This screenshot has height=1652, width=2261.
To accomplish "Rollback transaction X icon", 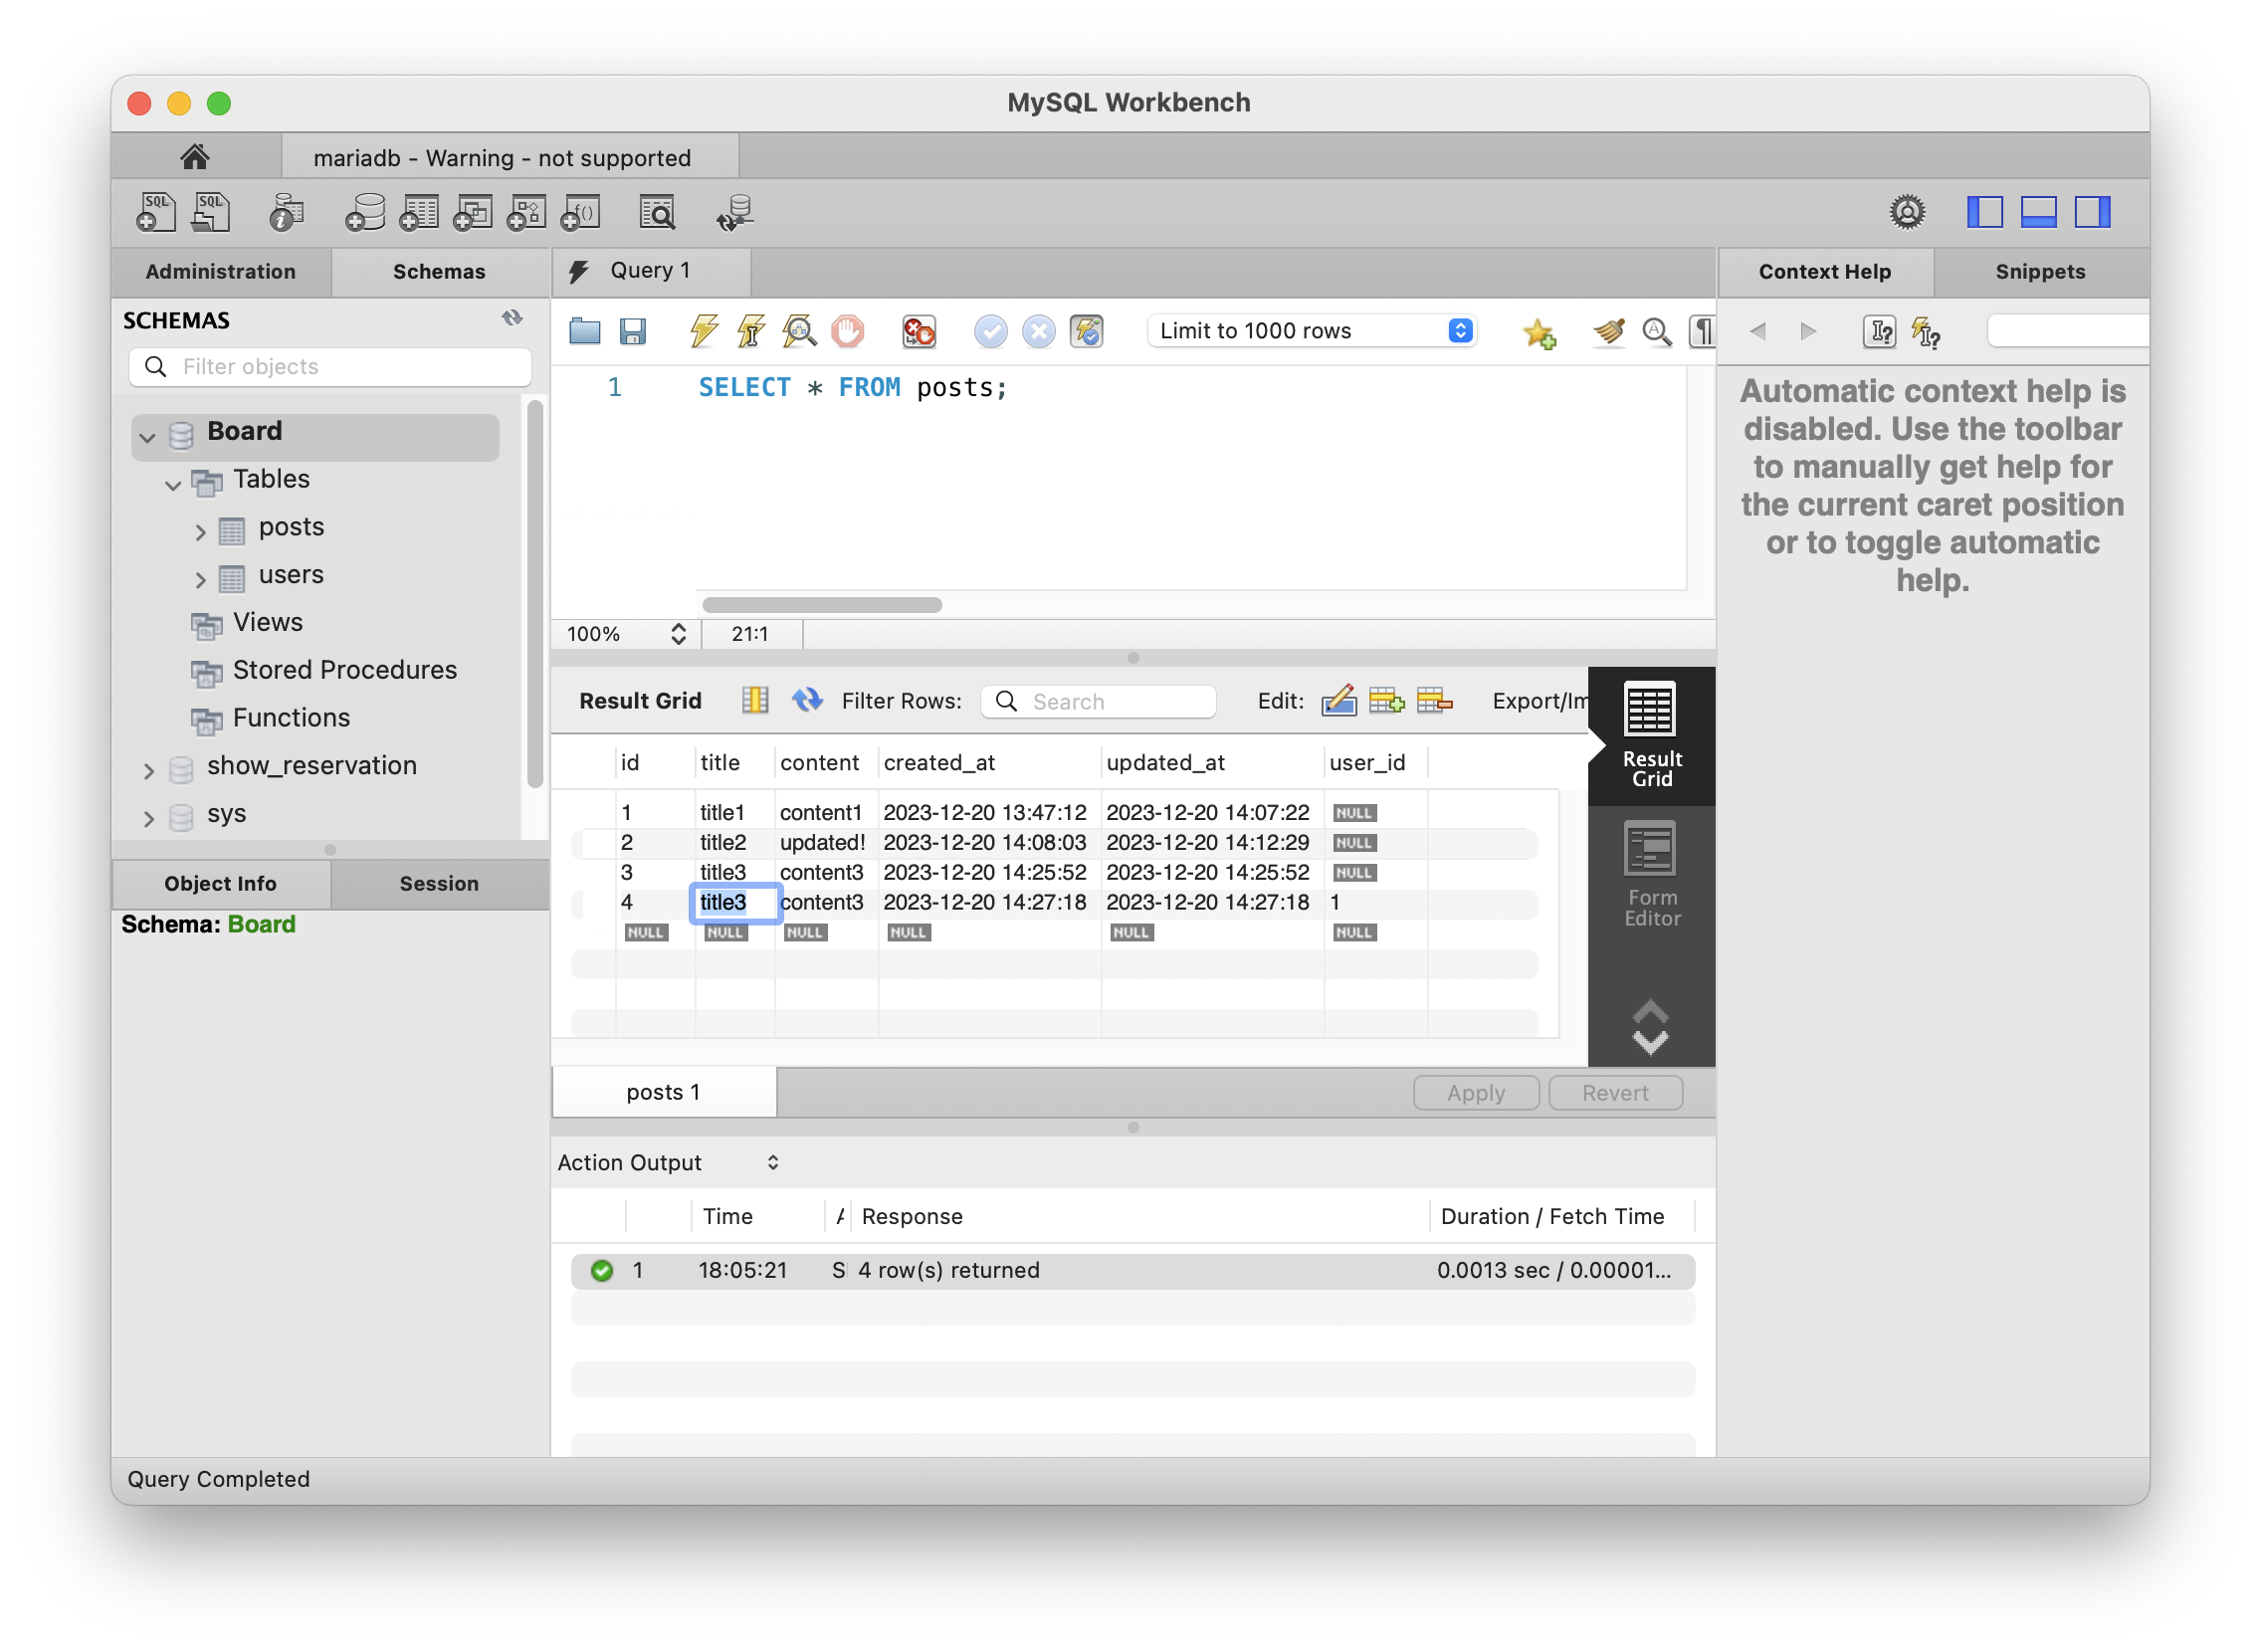I will 1038,331.
